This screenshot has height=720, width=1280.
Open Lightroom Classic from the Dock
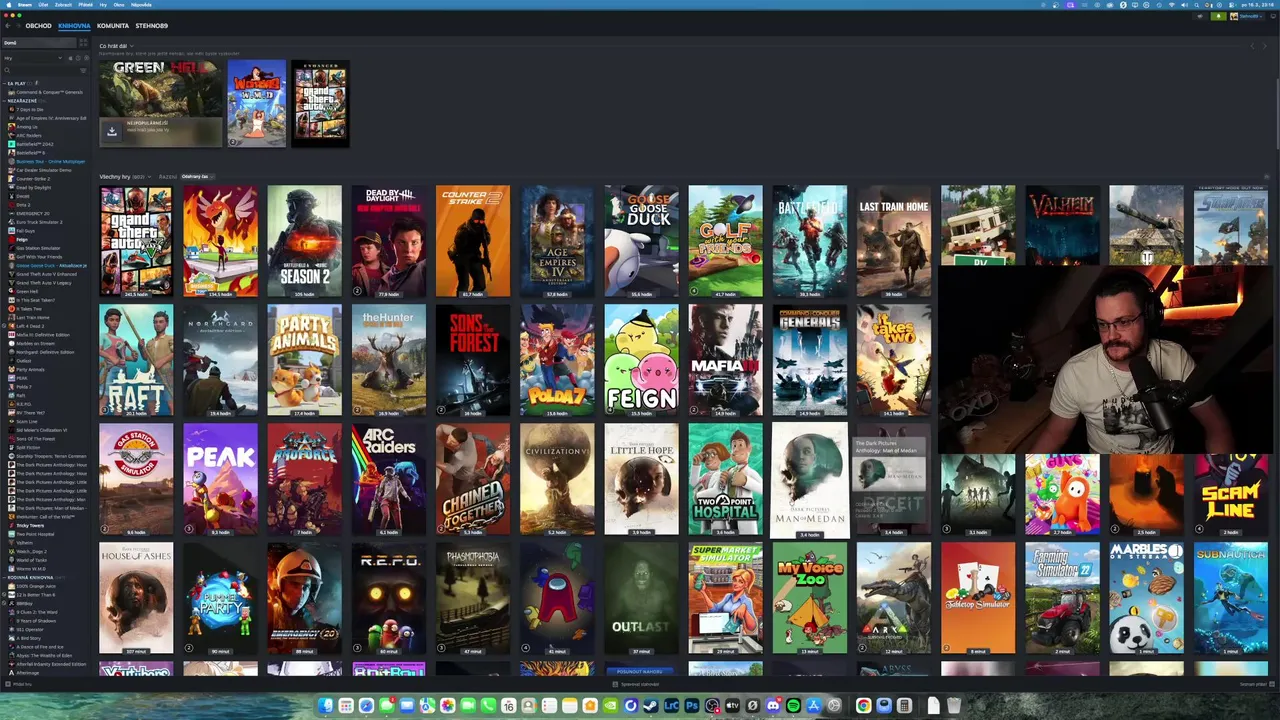coord(671,706)
